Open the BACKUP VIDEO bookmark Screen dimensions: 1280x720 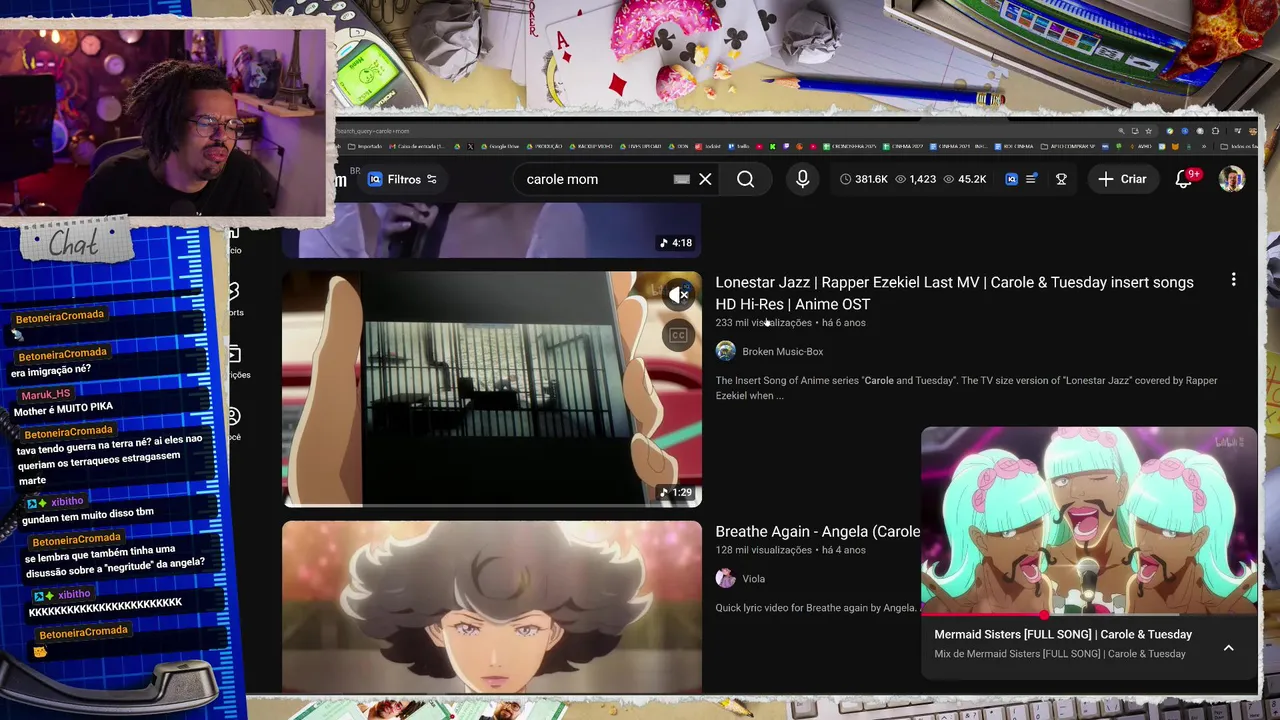coord(589,147)
